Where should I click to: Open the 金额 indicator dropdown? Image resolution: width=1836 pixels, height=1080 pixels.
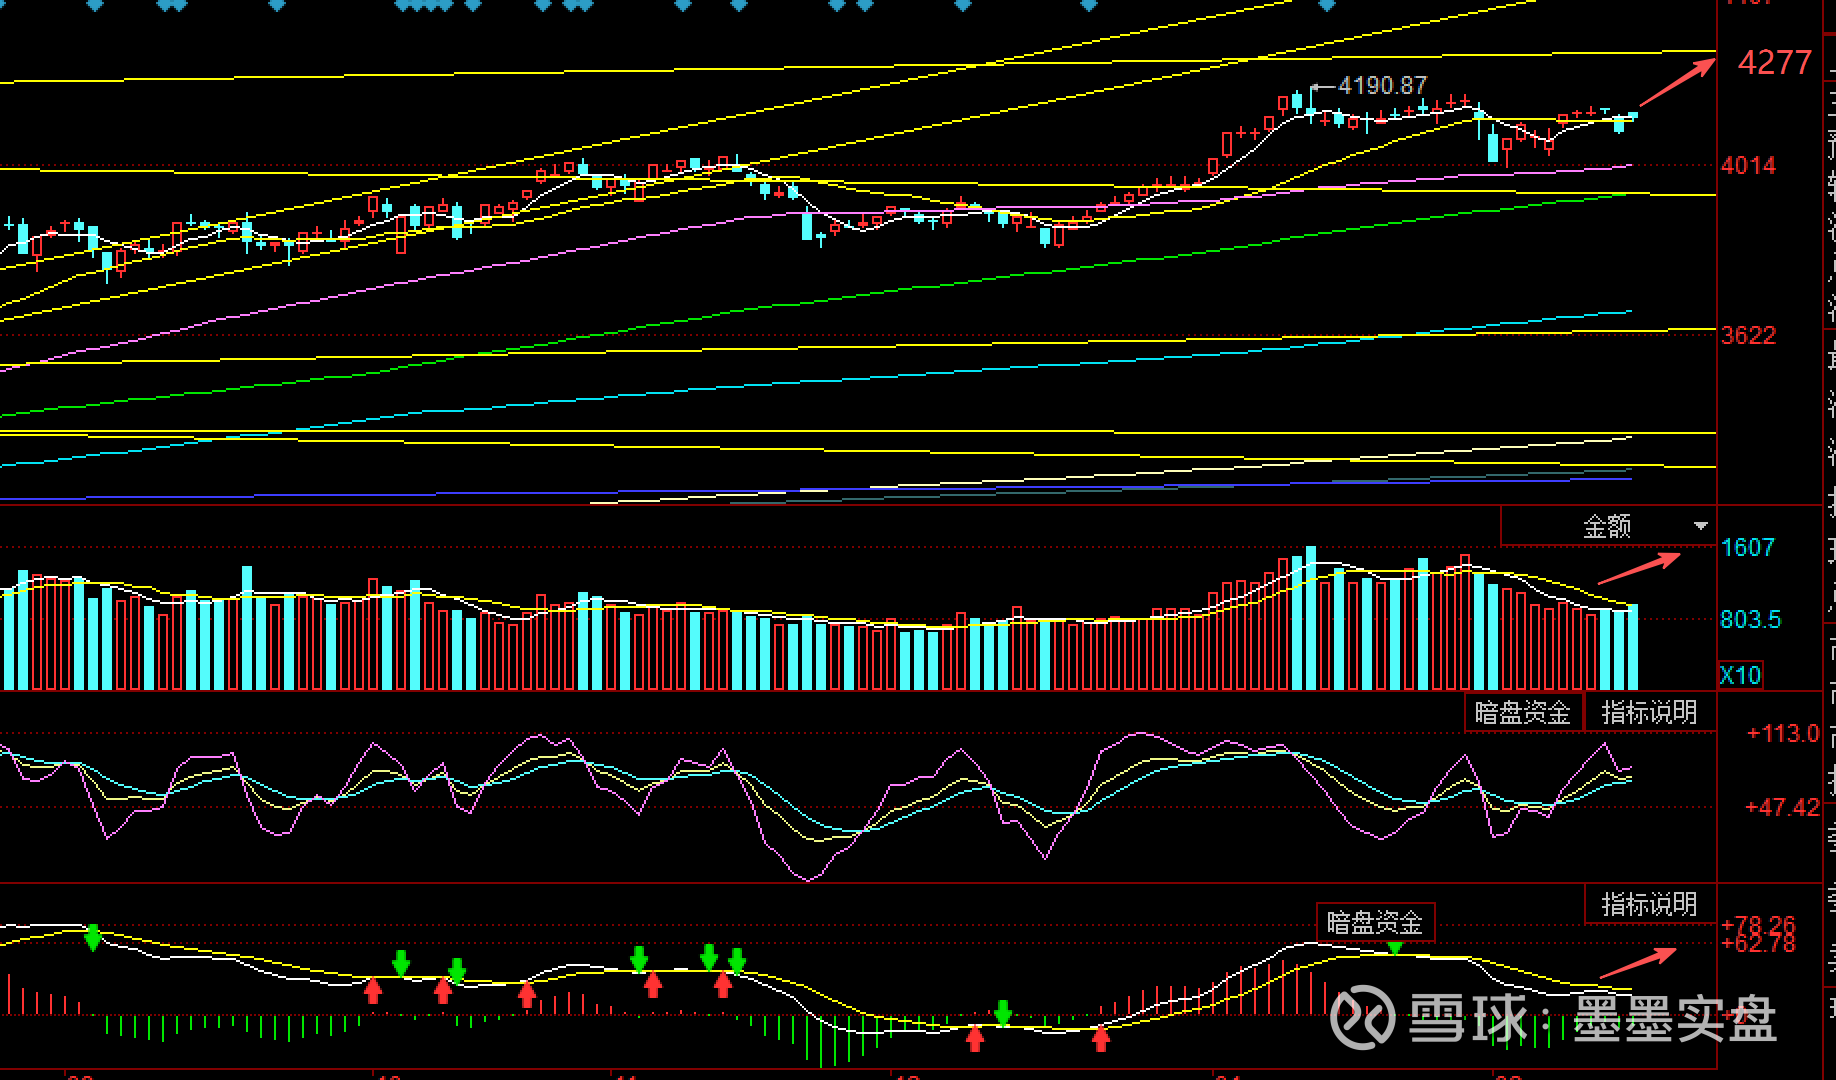click(x=1608, y=526)
